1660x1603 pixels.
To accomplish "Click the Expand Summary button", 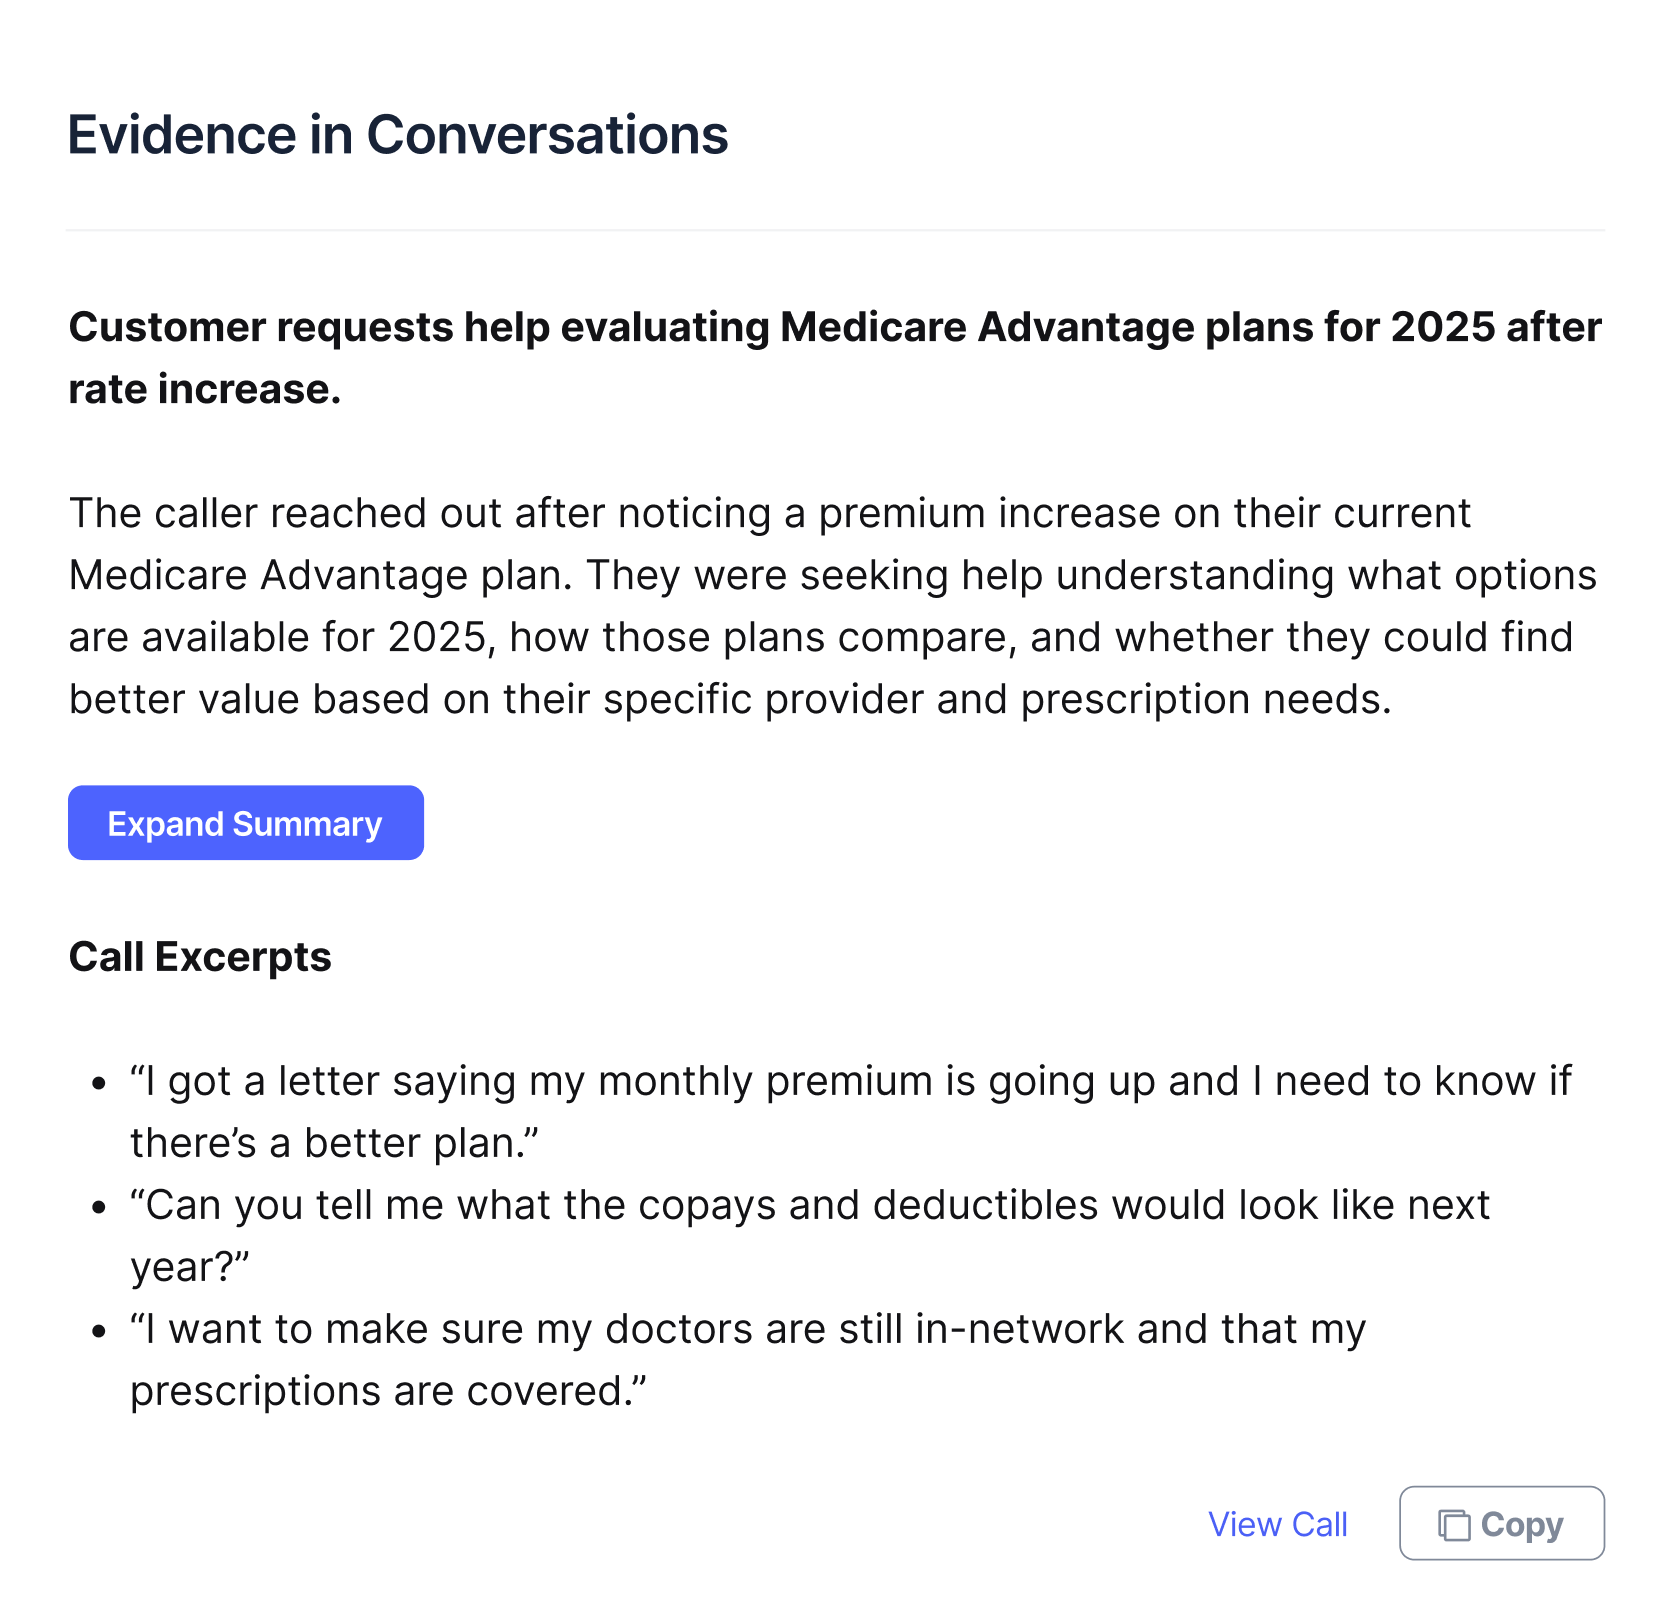I will point(245,823).
